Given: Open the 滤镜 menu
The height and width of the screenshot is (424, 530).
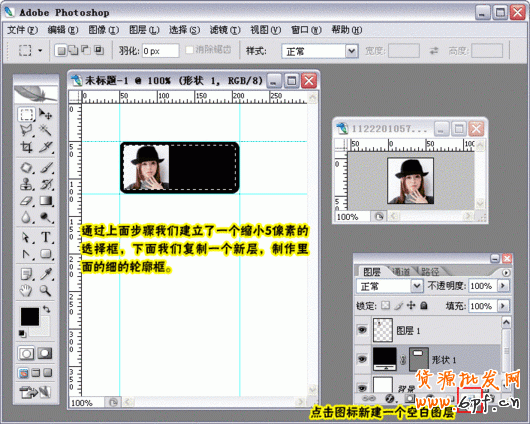Looking at the screenshot, I should point(224,30).
